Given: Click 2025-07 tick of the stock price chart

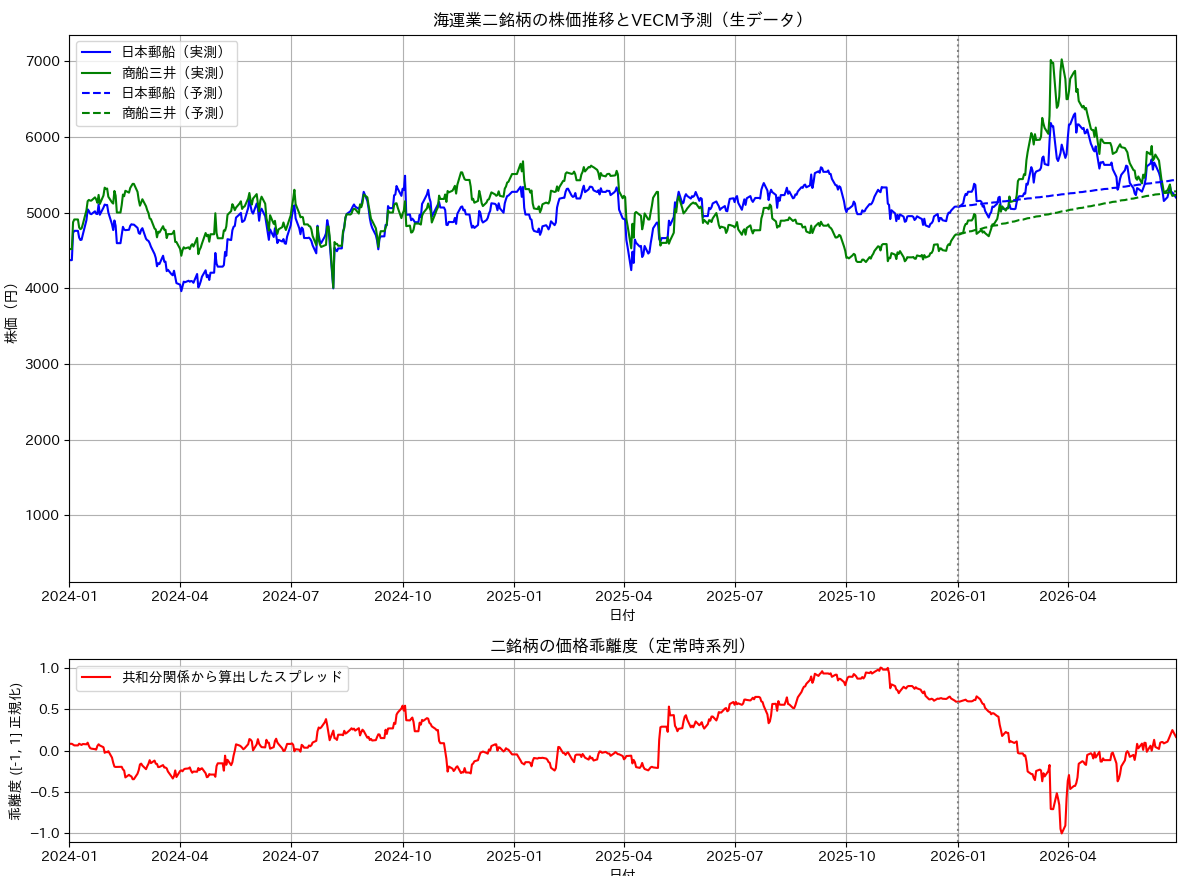Looking at the screenshot, I should [735, 596].
